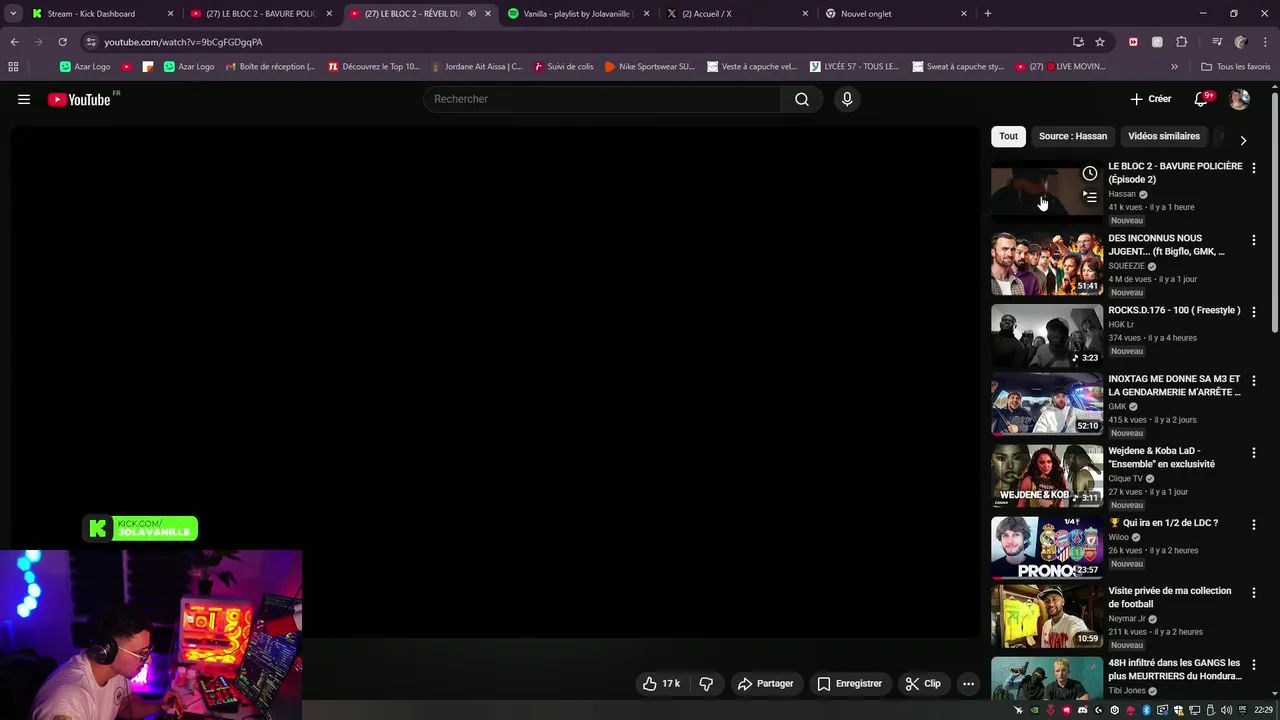Click the Partager button
The height and width of the screenshot is (720, 1280).
click(765, 684)
